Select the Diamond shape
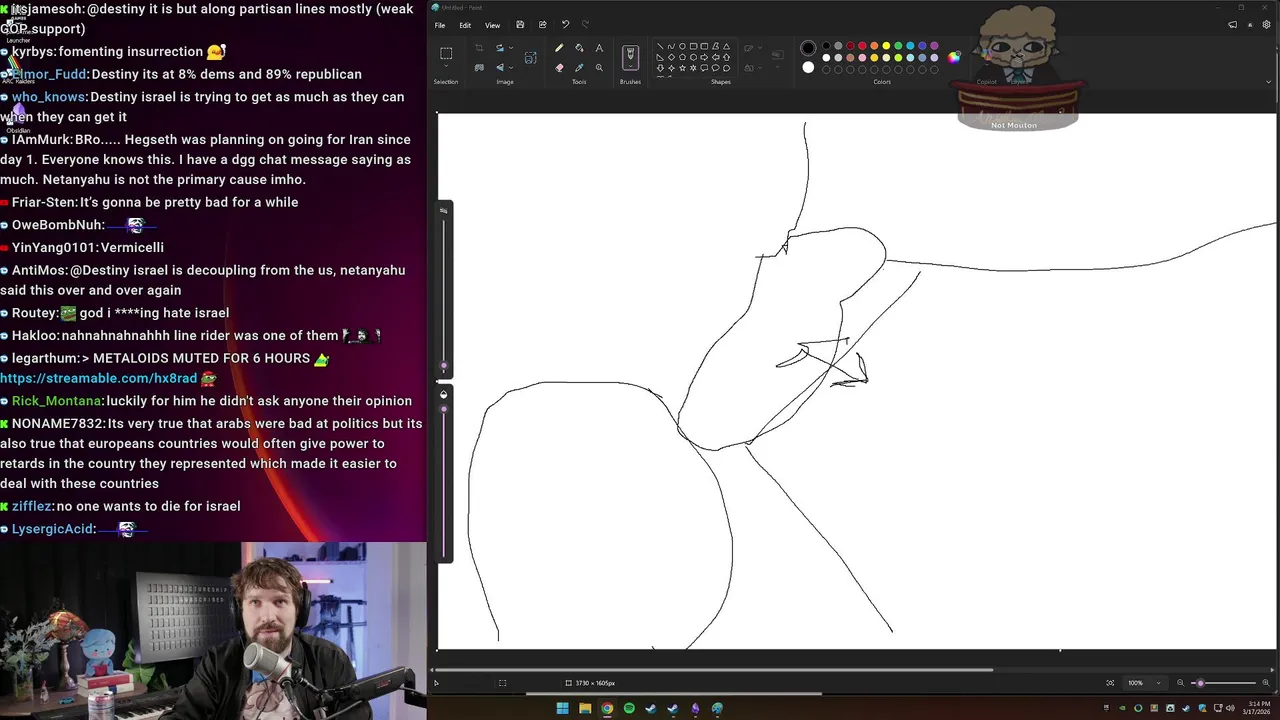This screenshot has height=720, width=1280. pos(671,57)
